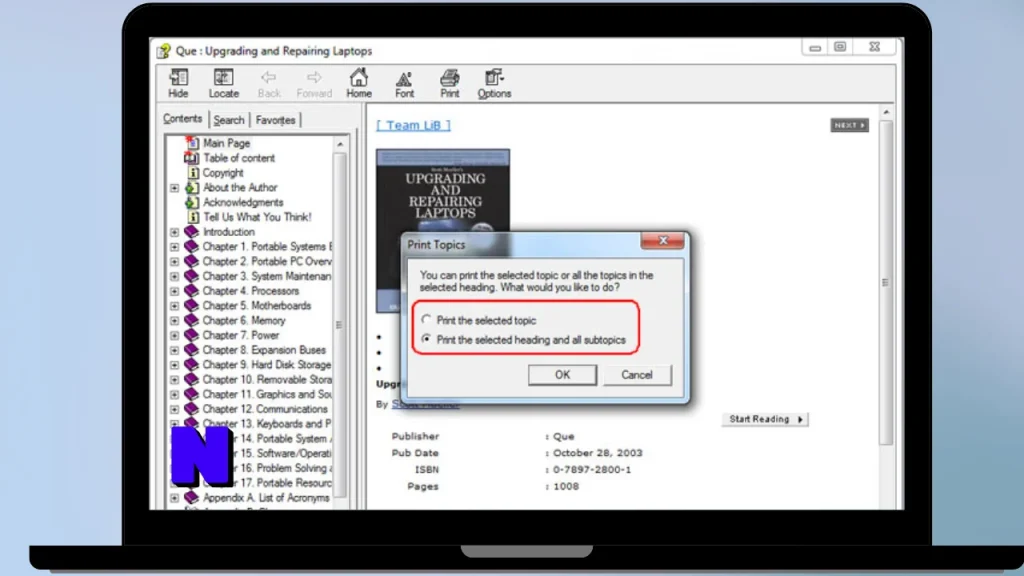Click the Chapter 4 Processors book icon

point(191,291)
